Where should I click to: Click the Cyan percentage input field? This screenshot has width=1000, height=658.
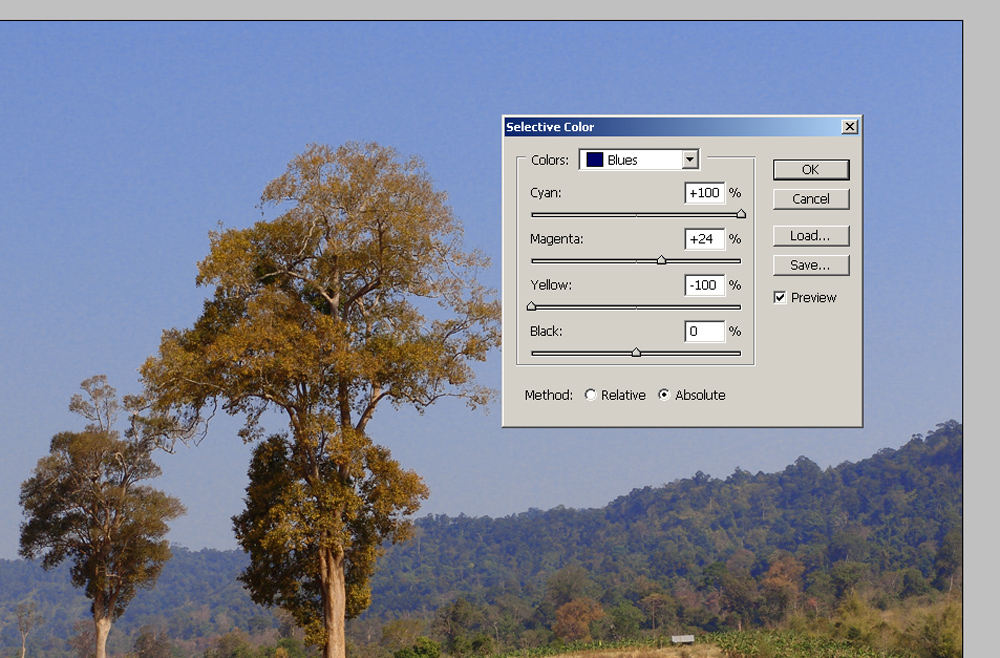[x=704, y=193]
